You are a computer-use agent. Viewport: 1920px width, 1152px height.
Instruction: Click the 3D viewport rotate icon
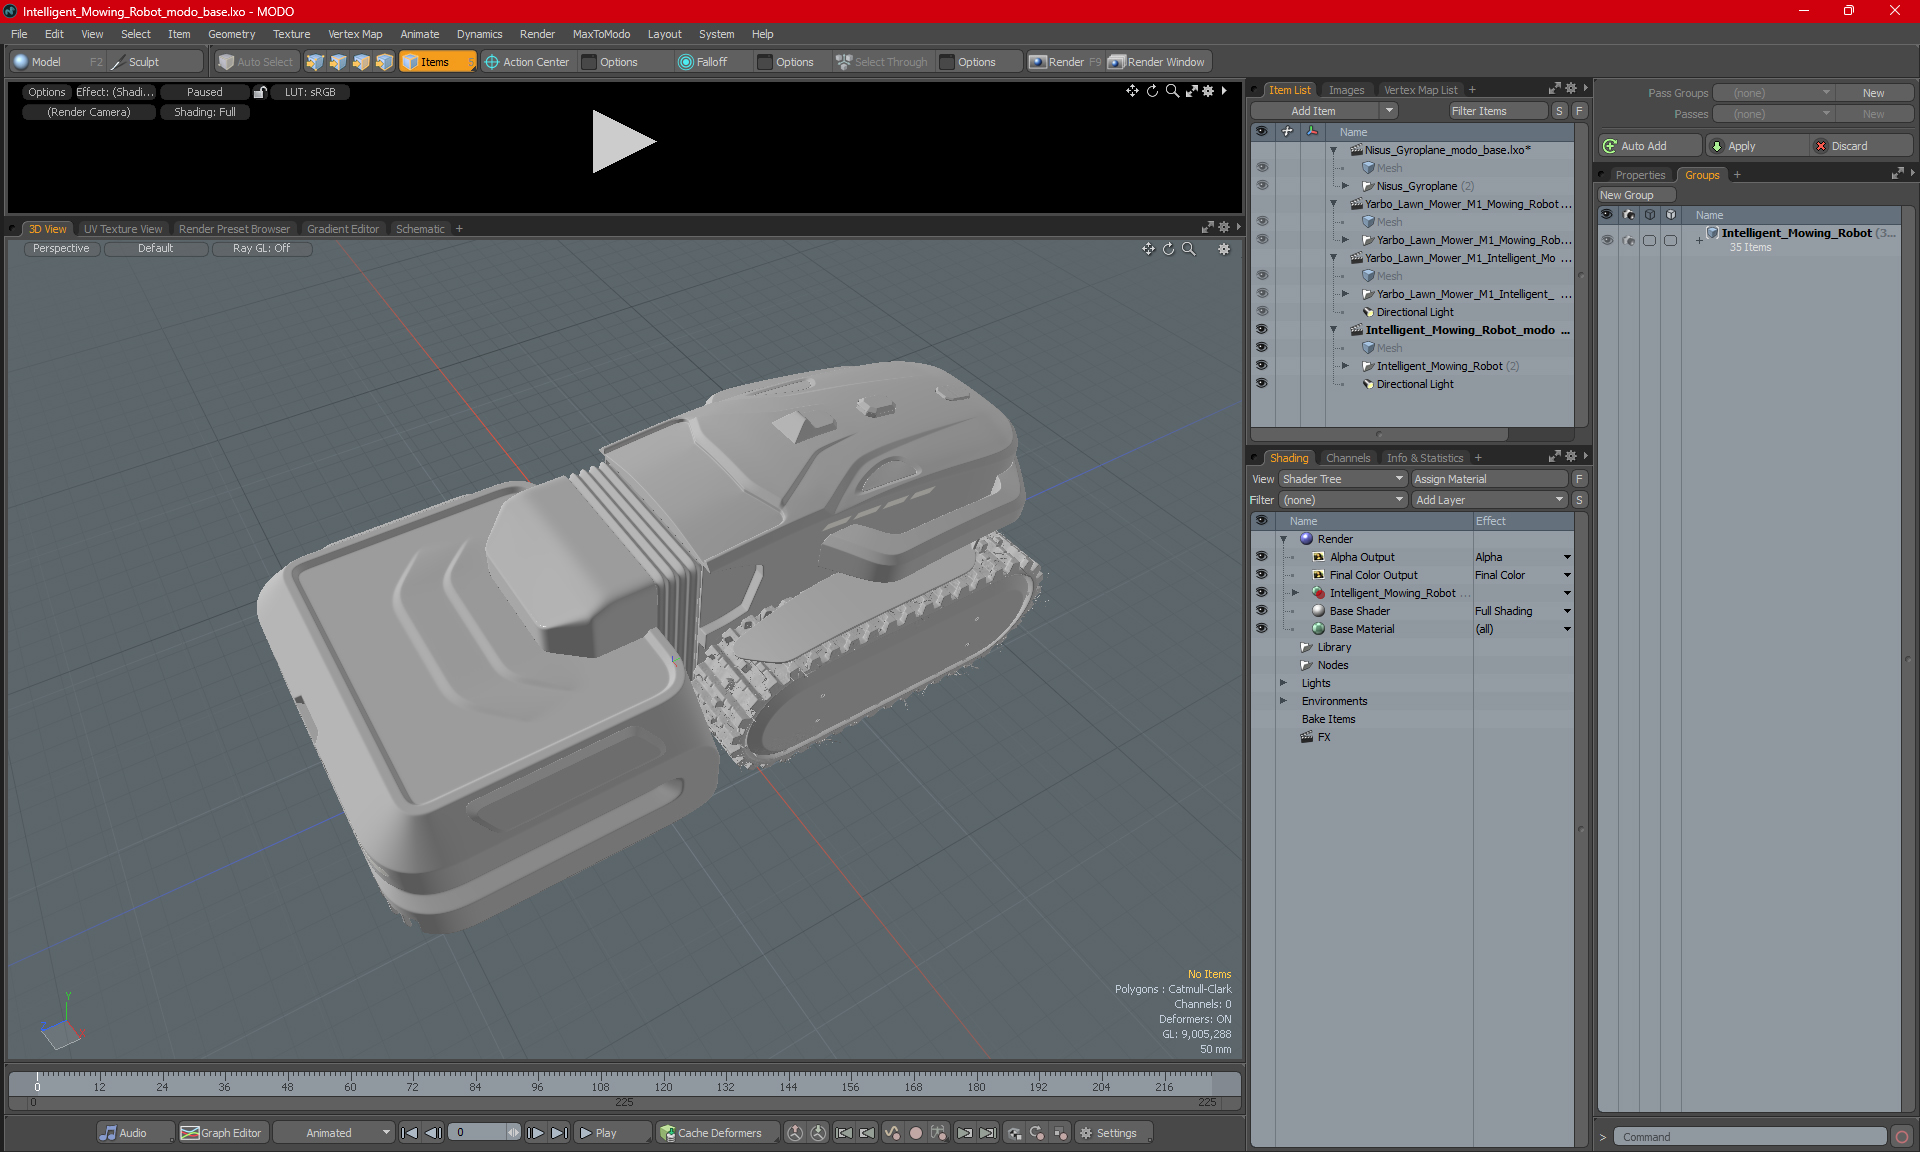[1168, 249]
